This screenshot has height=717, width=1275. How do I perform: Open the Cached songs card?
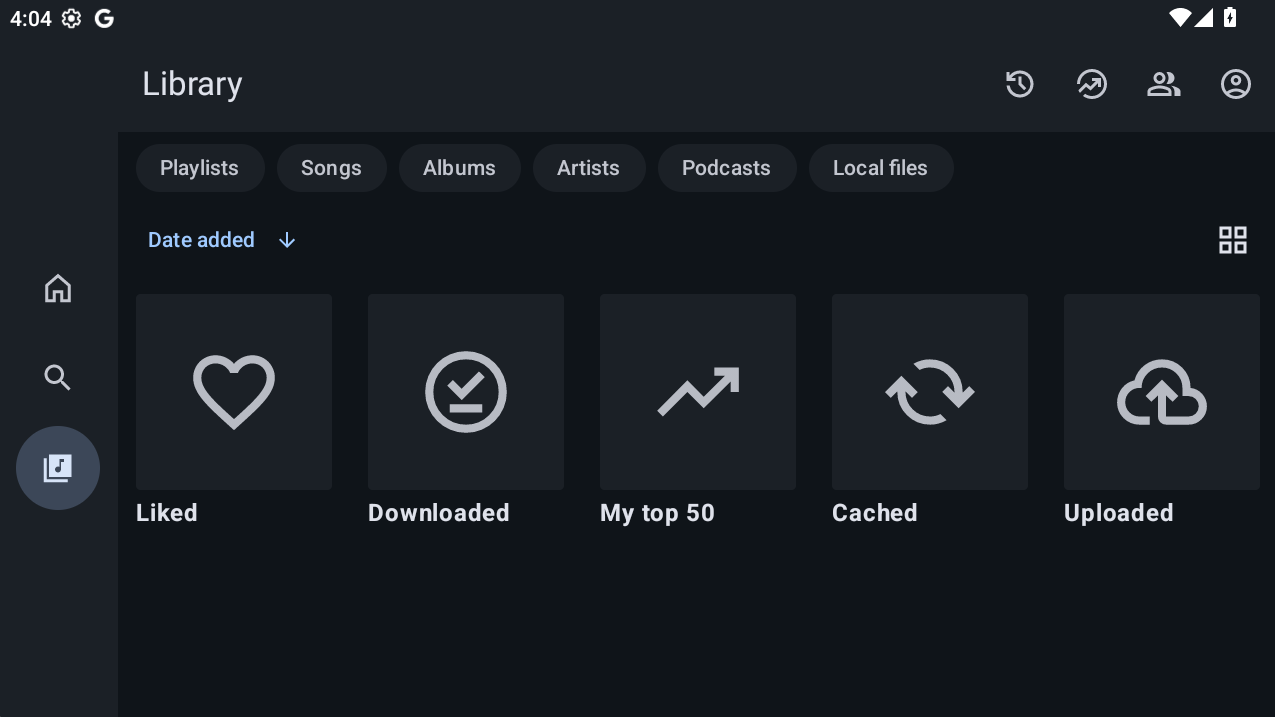[929, 391]
